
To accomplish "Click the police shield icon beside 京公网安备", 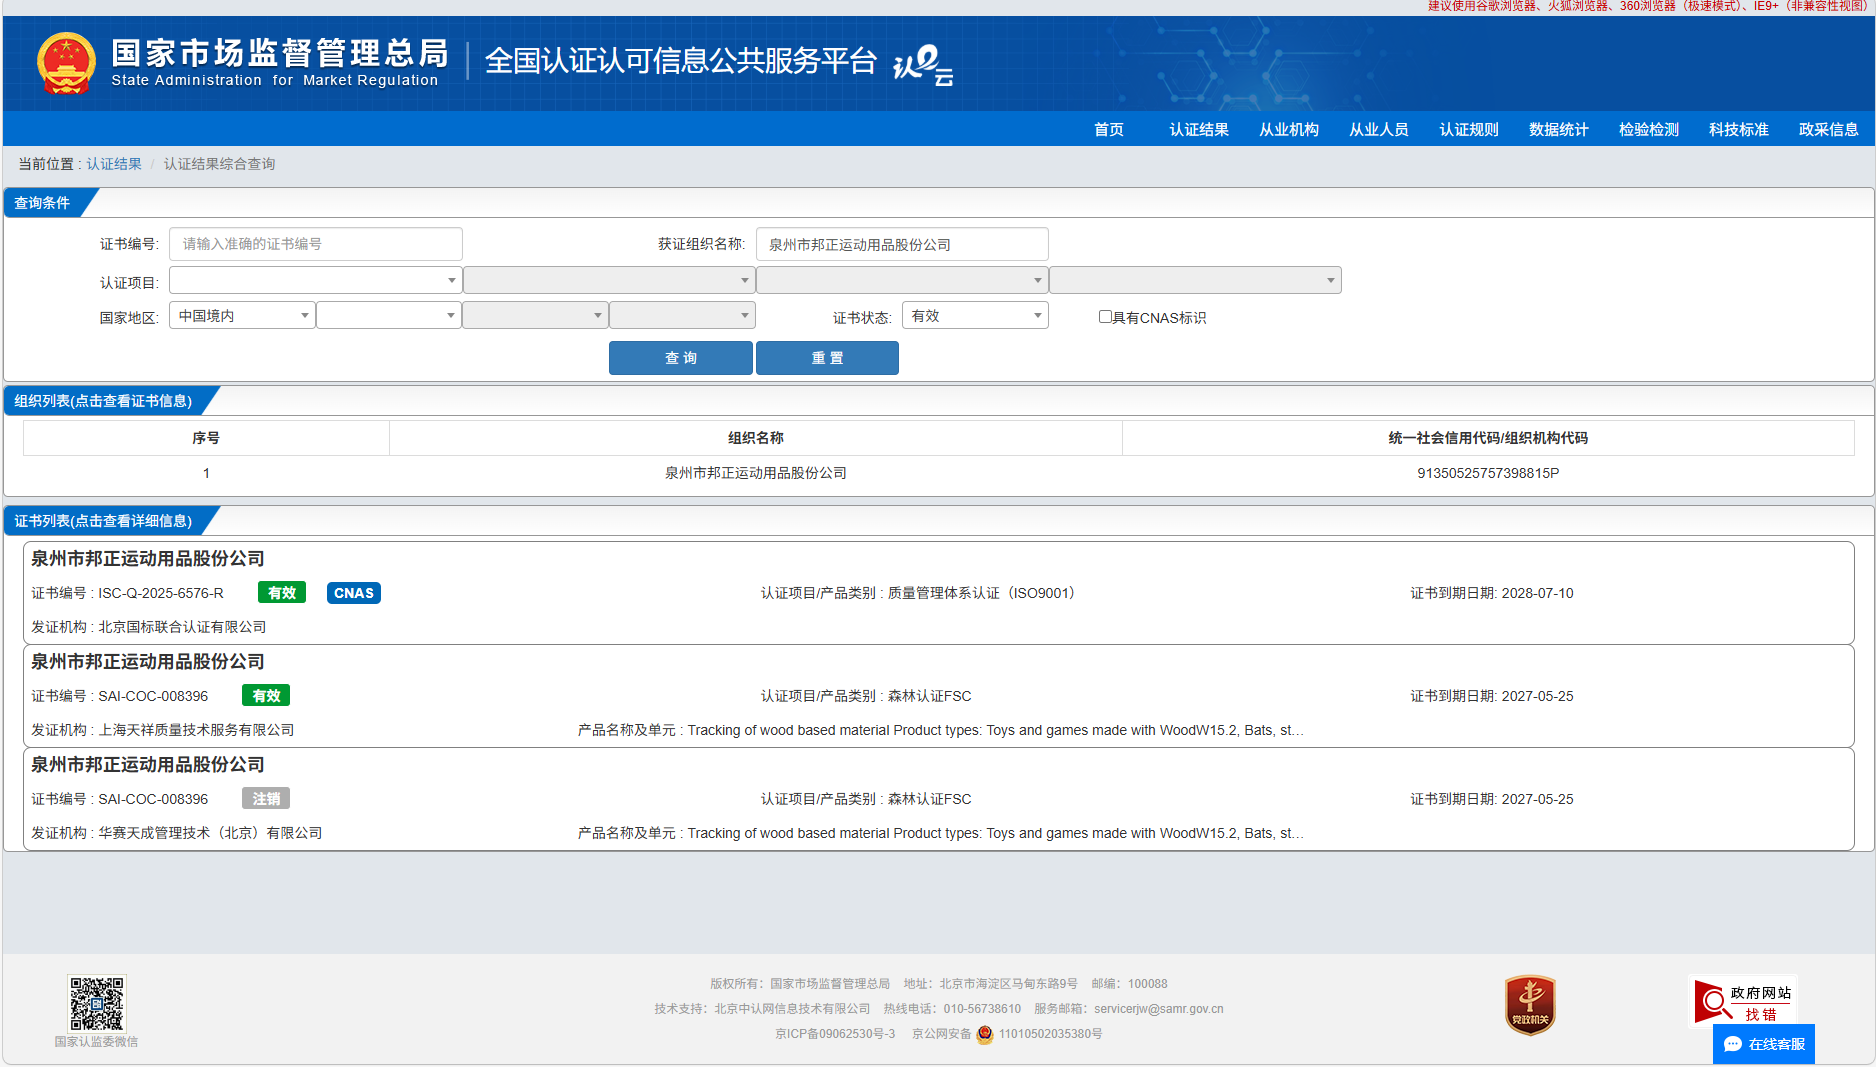I will (x=985, y=1034).
